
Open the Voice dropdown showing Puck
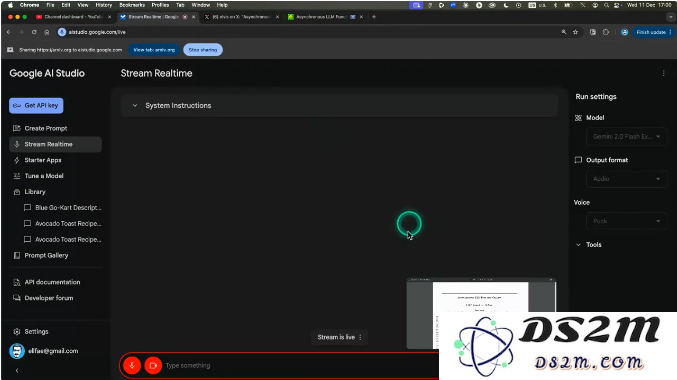[626, 221]
